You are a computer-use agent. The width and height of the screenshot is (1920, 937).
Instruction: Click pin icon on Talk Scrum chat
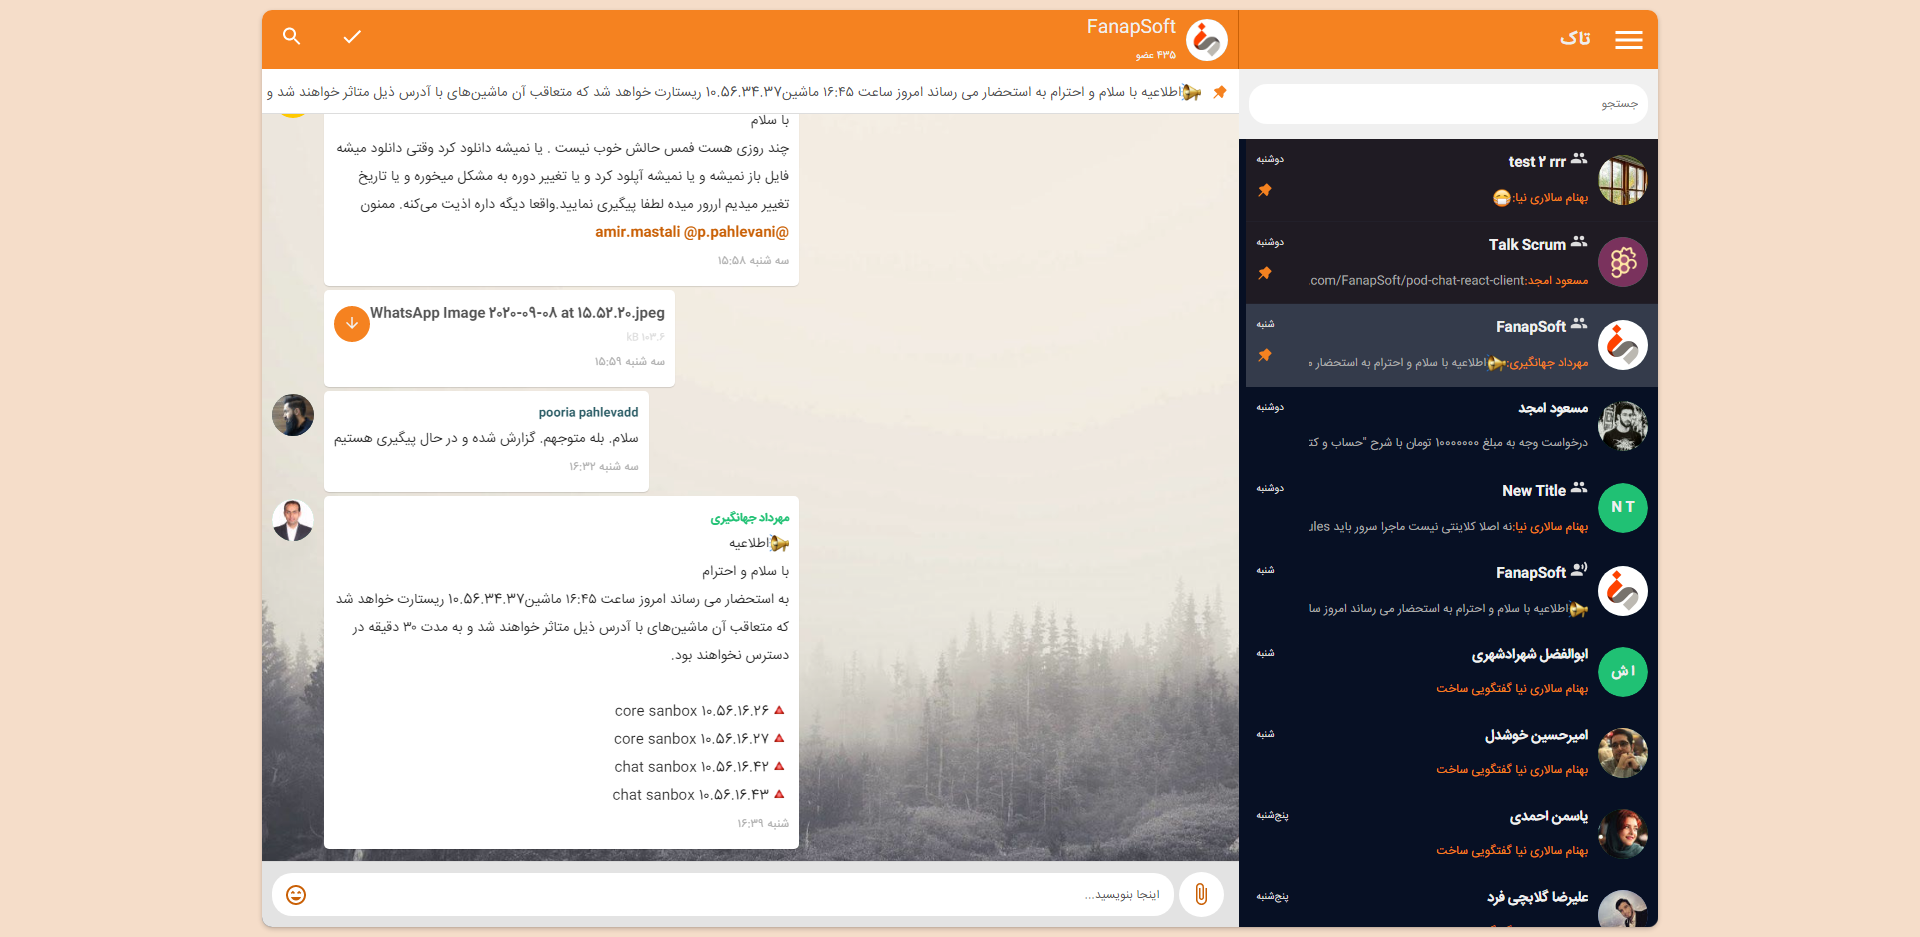click(1265, 273)
